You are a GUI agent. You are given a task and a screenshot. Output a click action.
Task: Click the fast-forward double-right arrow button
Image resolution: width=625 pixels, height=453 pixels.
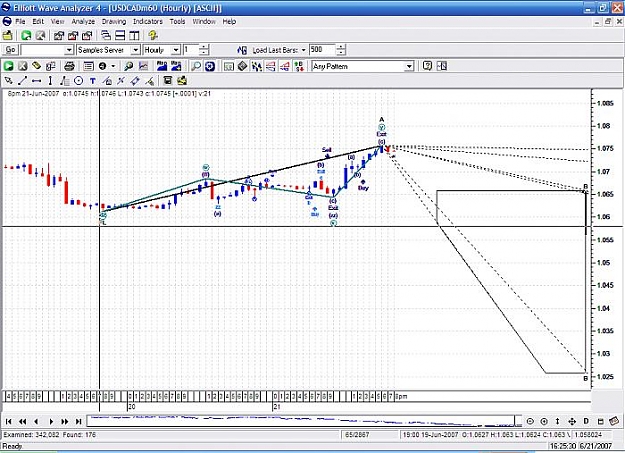pos(65,421)
